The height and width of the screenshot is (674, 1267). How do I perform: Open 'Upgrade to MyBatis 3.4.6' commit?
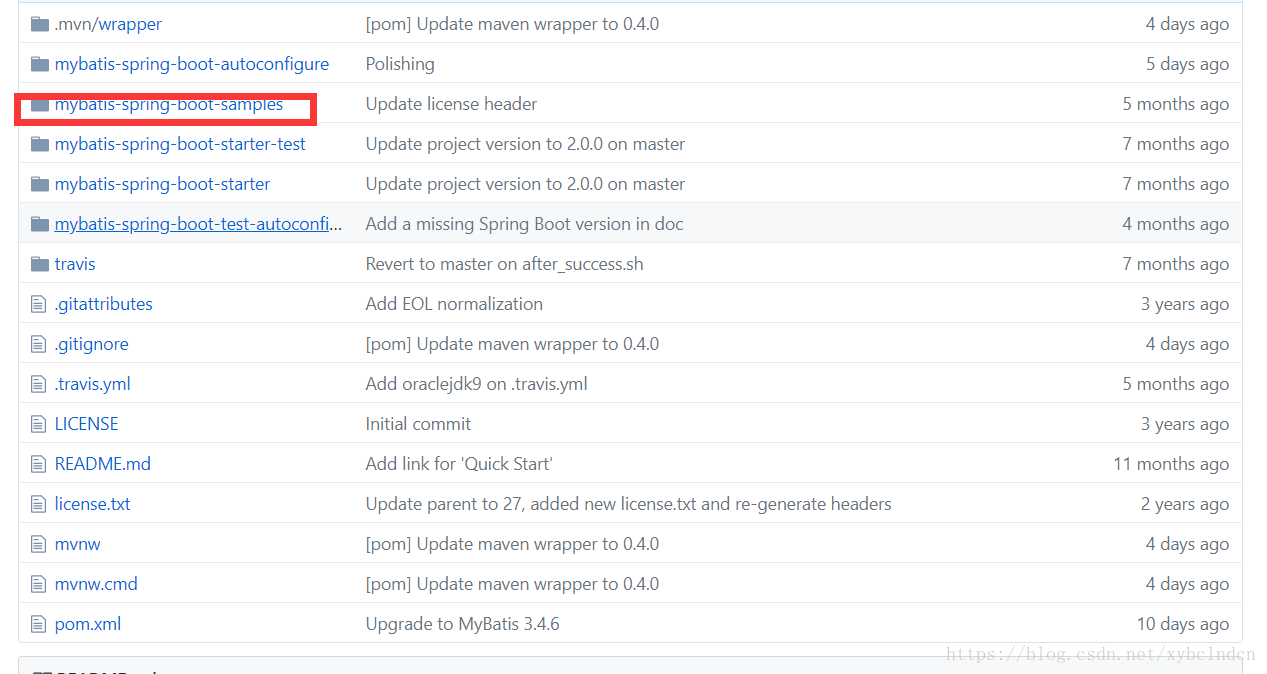click(x=463, y=624)
